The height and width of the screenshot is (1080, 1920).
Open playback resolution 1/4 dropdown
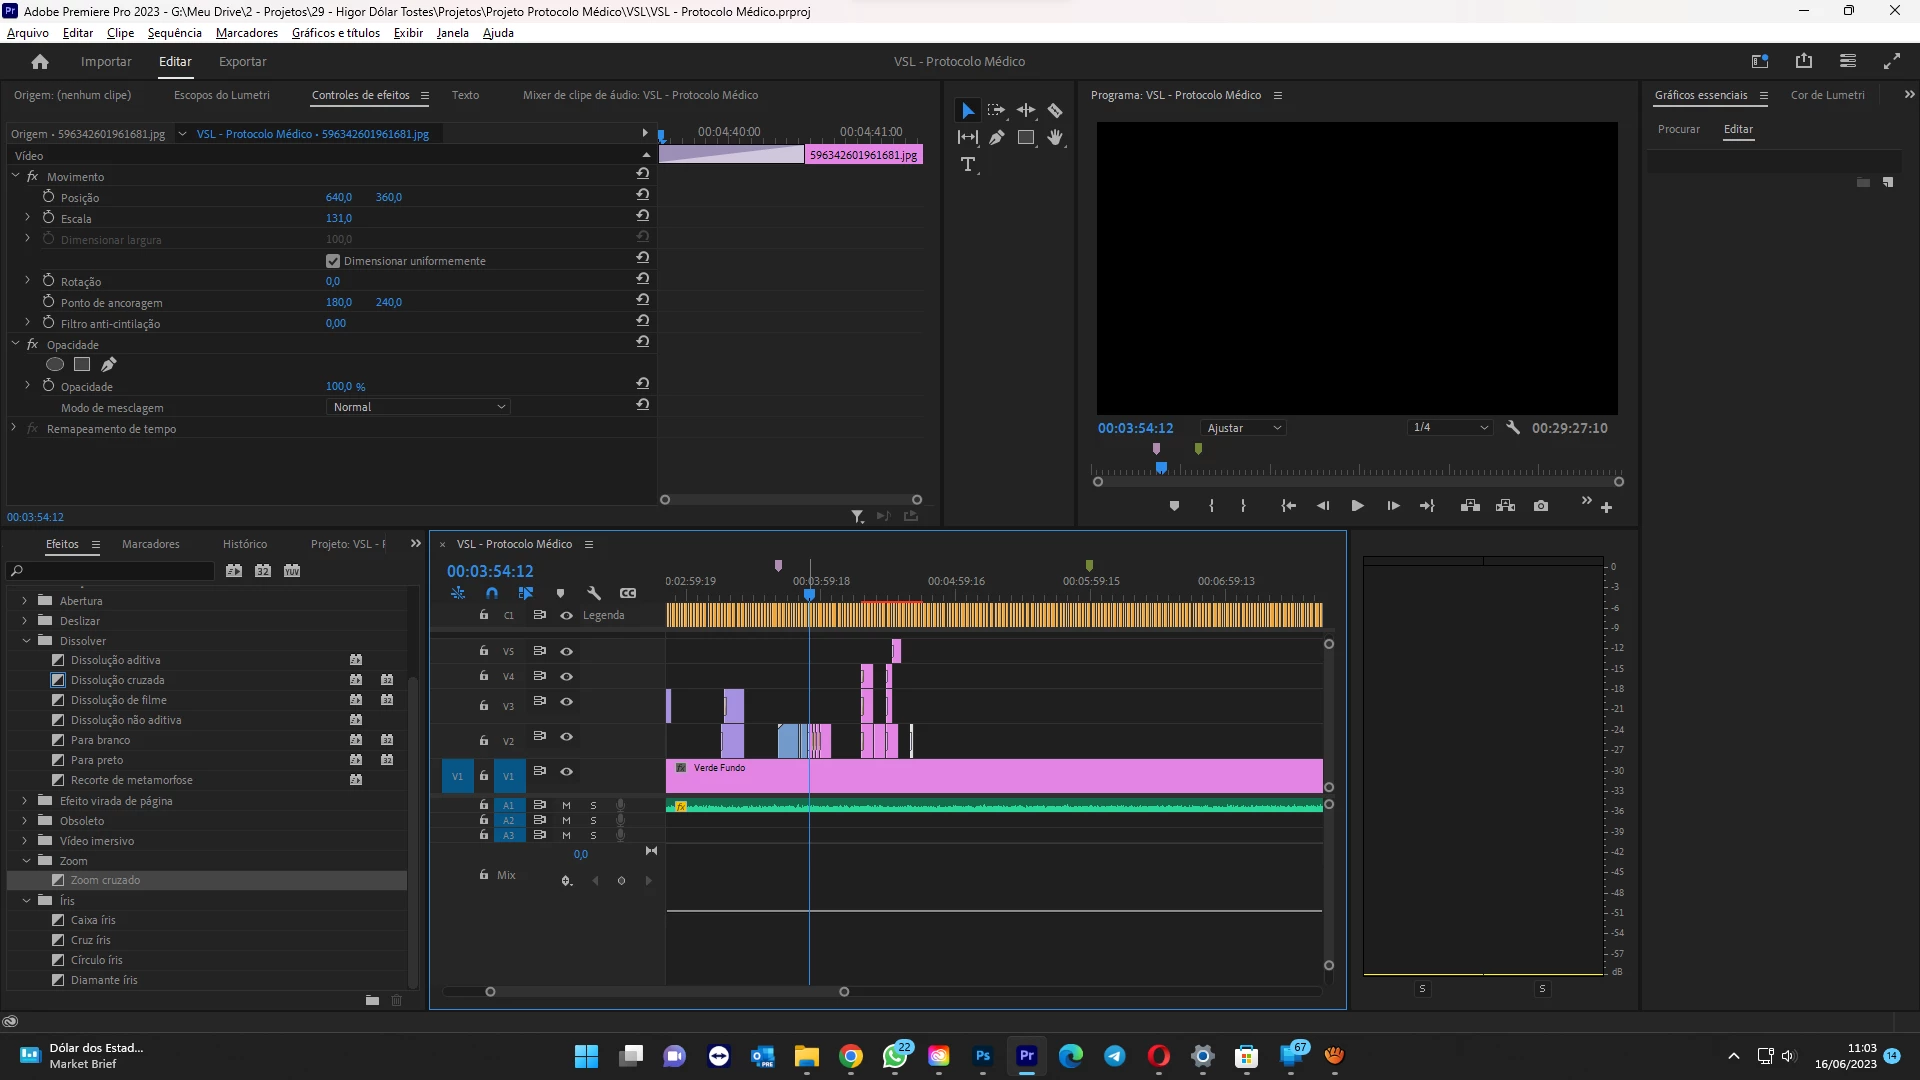[x=1450, y=428]
